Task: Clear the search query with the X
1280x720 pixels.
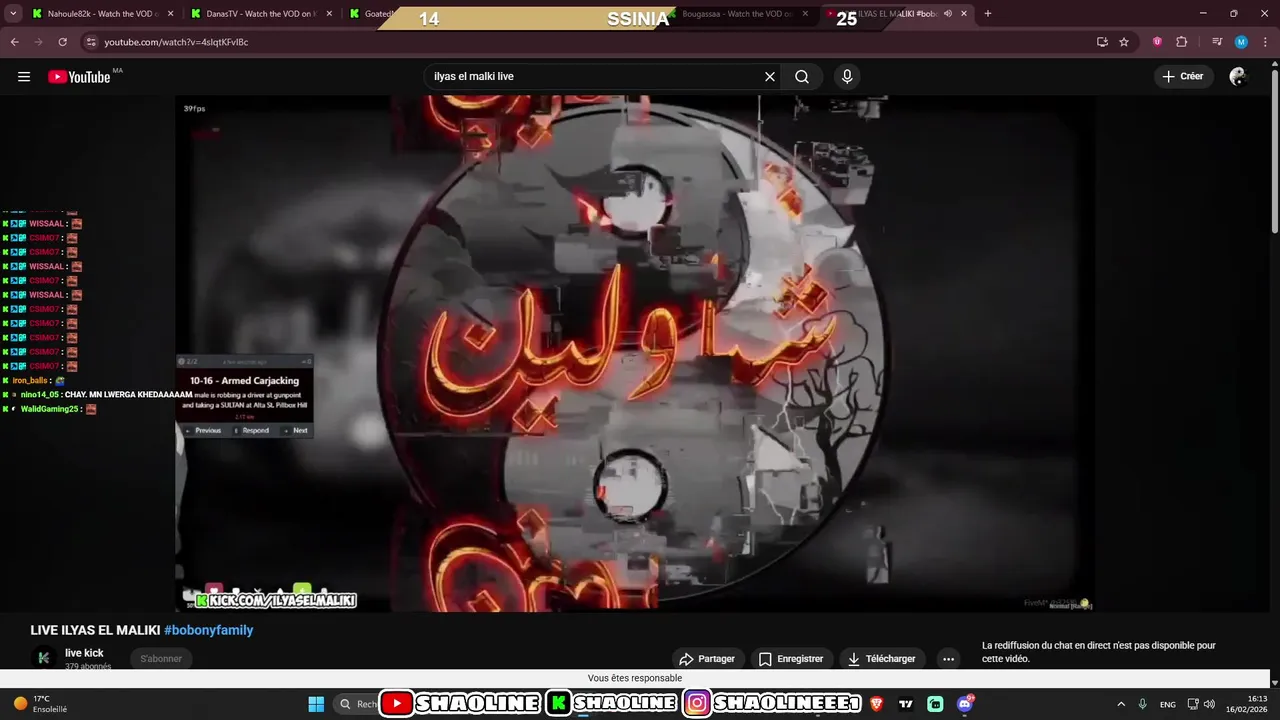Action: (x=770, y=77)
